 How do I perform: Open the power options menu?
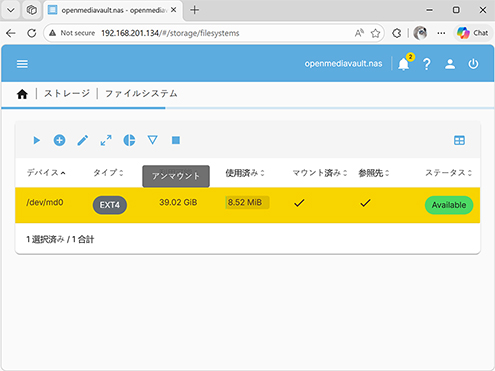pyautogui.click(x=473, y=64)
